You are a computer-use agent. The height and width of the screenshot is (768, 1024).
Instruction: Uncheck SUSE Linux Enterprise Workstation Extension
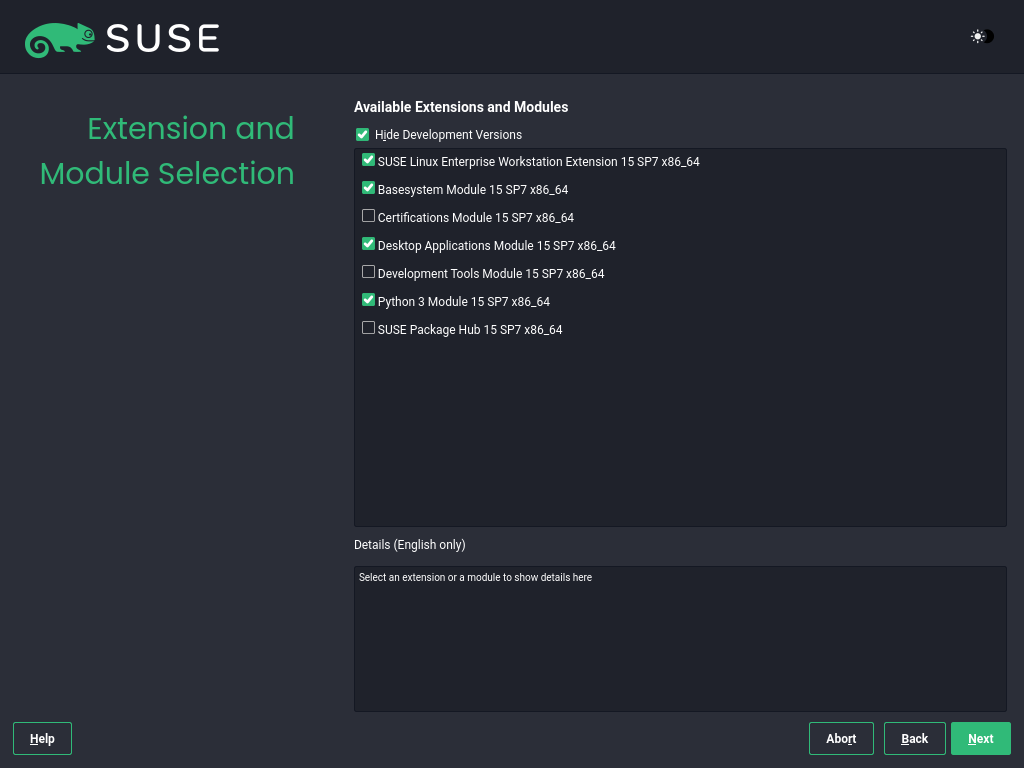pos(368,160)
